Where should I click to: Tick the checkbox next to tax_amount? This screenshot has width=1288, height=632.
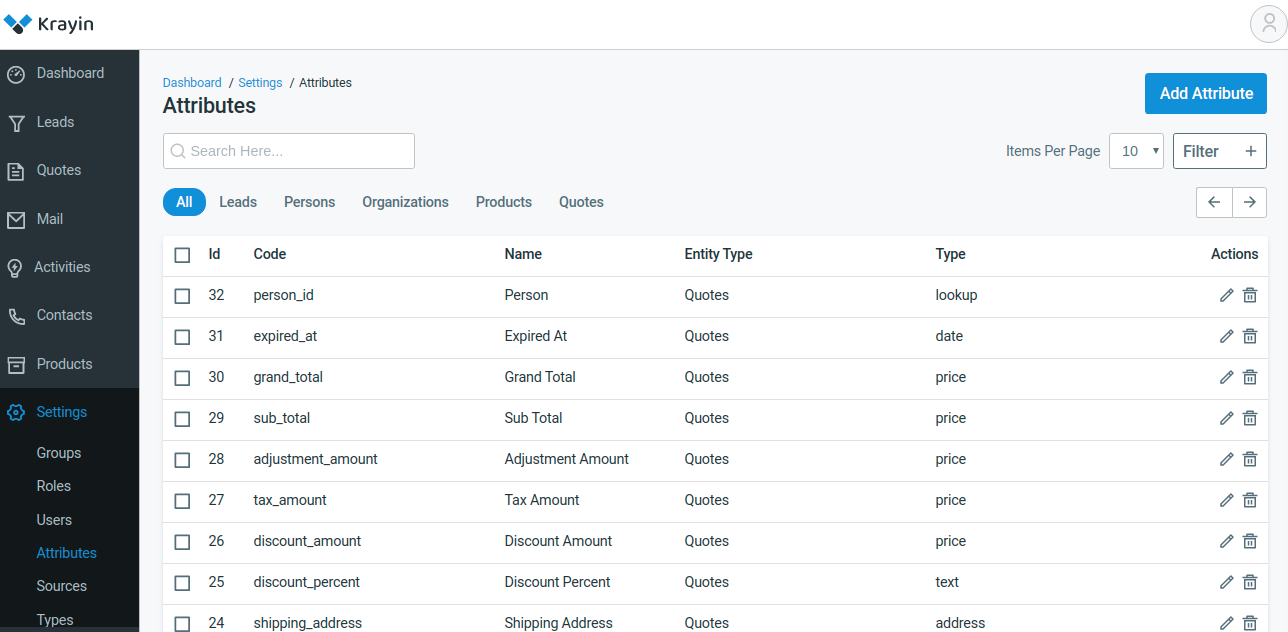tap(182, 500)
